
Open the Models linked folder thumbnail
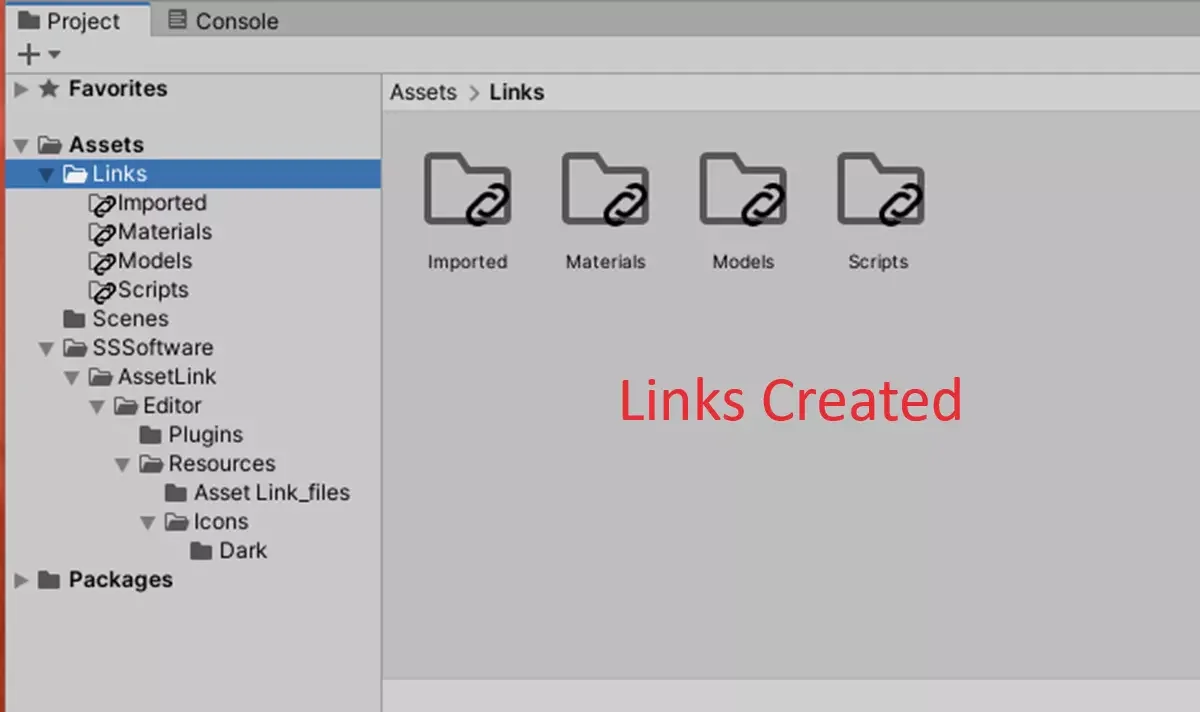(x=744, y=189)
